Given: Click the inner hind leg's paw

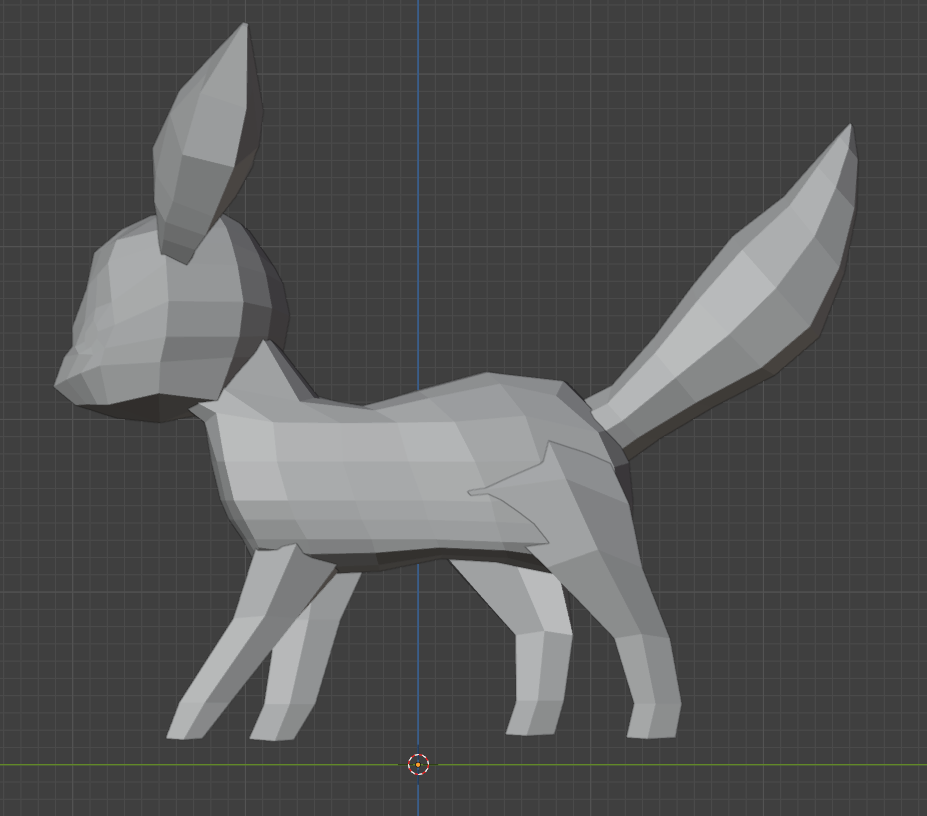Looking at the screenshot, I should point(528,718).
